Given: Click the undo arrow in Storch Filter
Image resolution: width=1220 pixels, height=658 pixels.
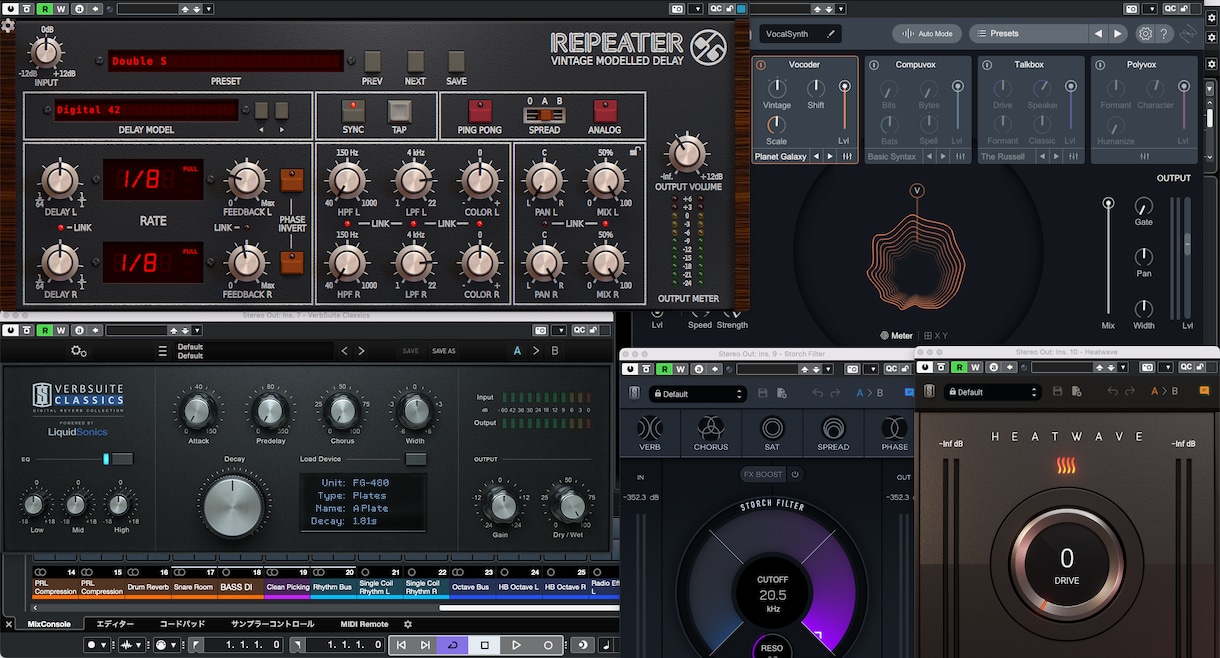Looking at the screenshot, I should pyautogui.click(x=818, y=393).
